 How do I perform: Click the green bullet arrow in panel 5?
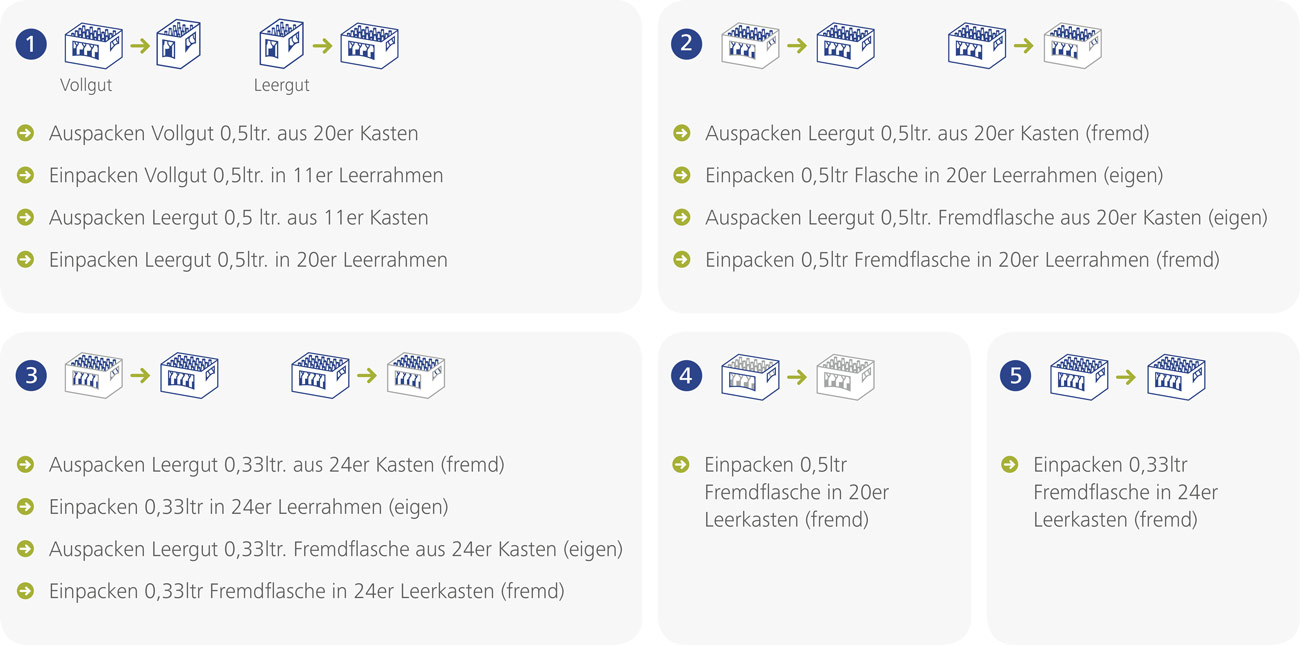click(x=1010, y=465)
